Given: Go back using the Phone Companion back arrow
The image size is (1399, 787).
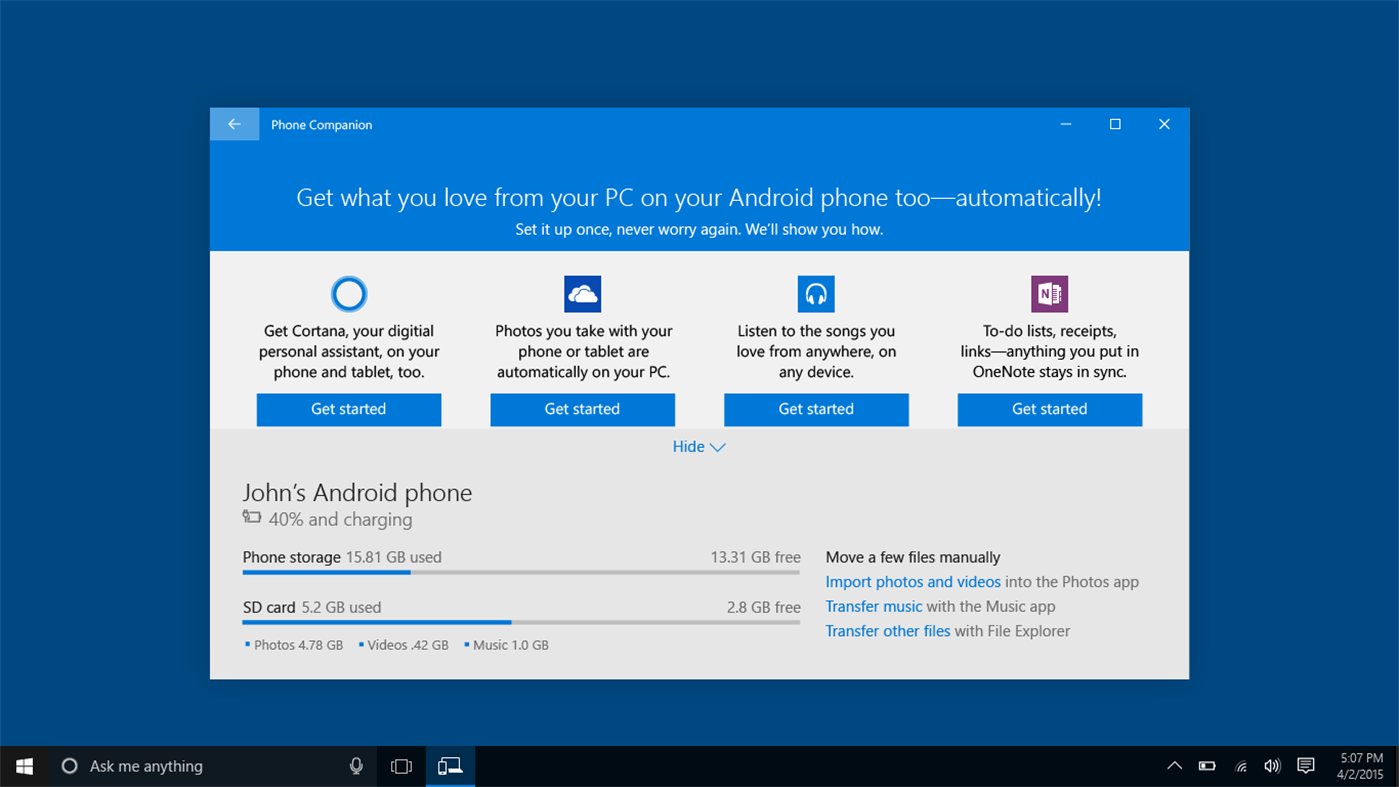Looking at the screenshot, I should tap(234, 124).
